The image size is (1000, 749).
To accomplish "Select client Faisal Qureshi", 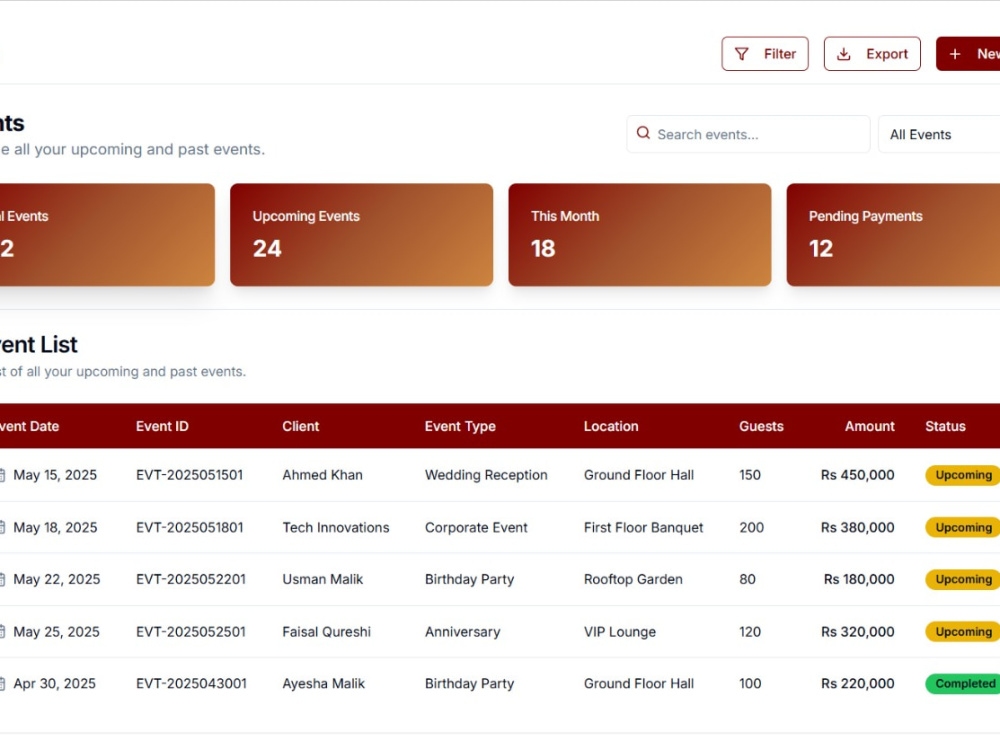I will pos(327,632).
